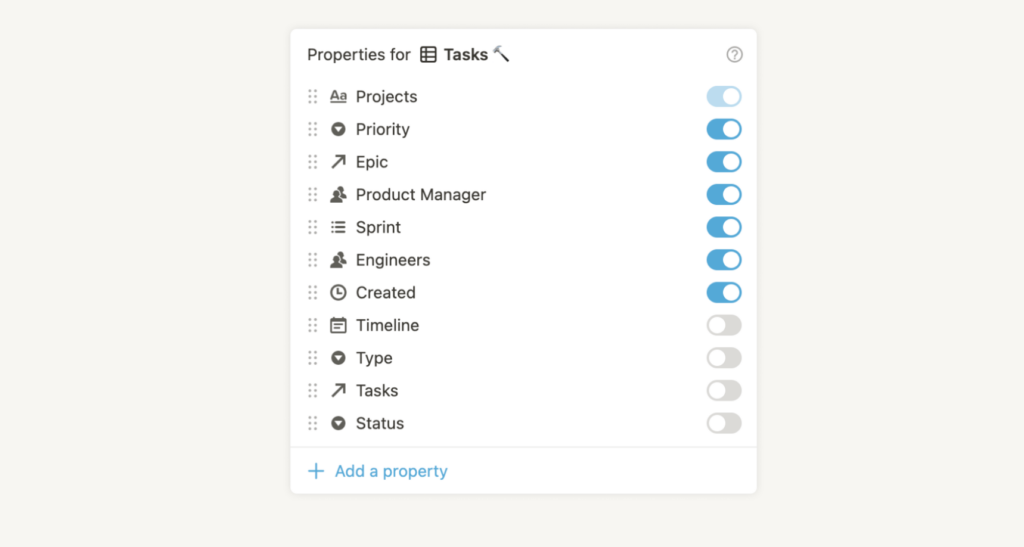Click the Tasks database table icon in header

[x=428, y=55]
